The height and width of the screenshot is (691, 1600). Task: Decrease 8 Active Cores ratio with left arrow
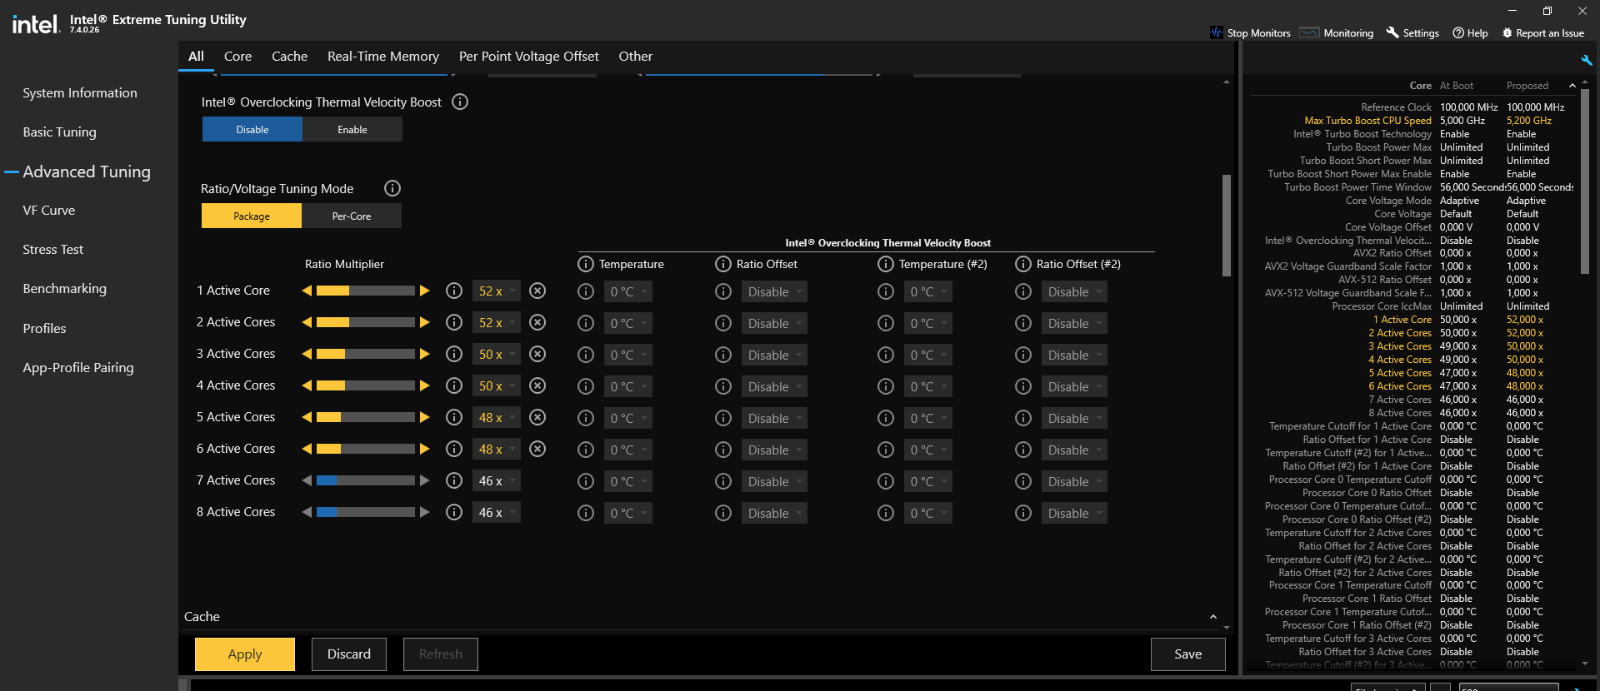(307, 512)
